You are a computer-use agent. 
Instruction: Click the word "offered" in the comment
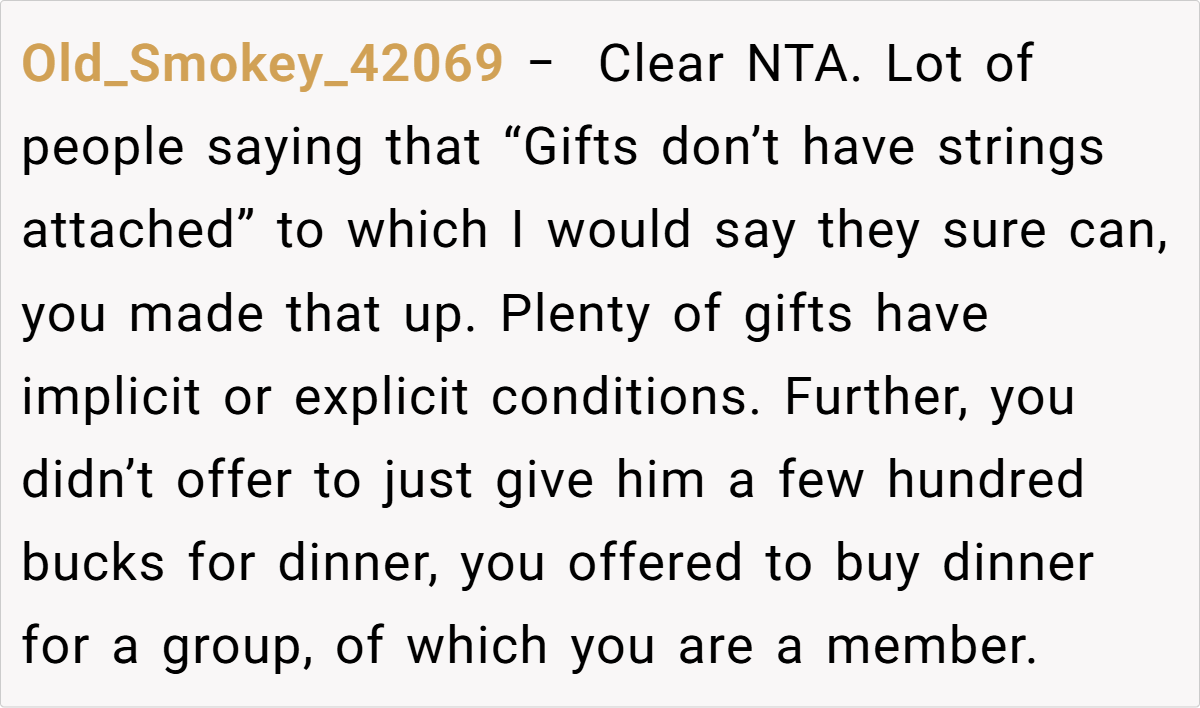point(656,563)
